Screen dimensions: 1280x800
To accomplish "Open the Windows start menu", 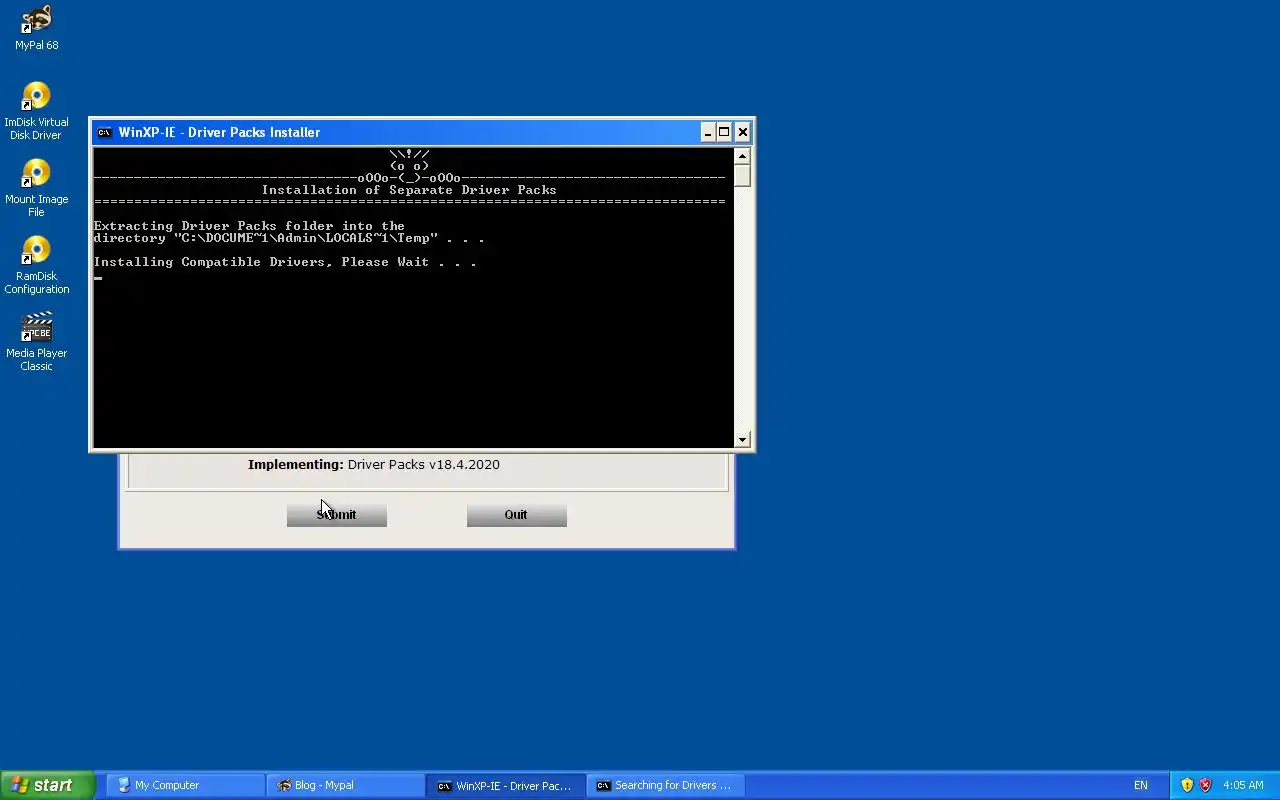I will 47,785.
